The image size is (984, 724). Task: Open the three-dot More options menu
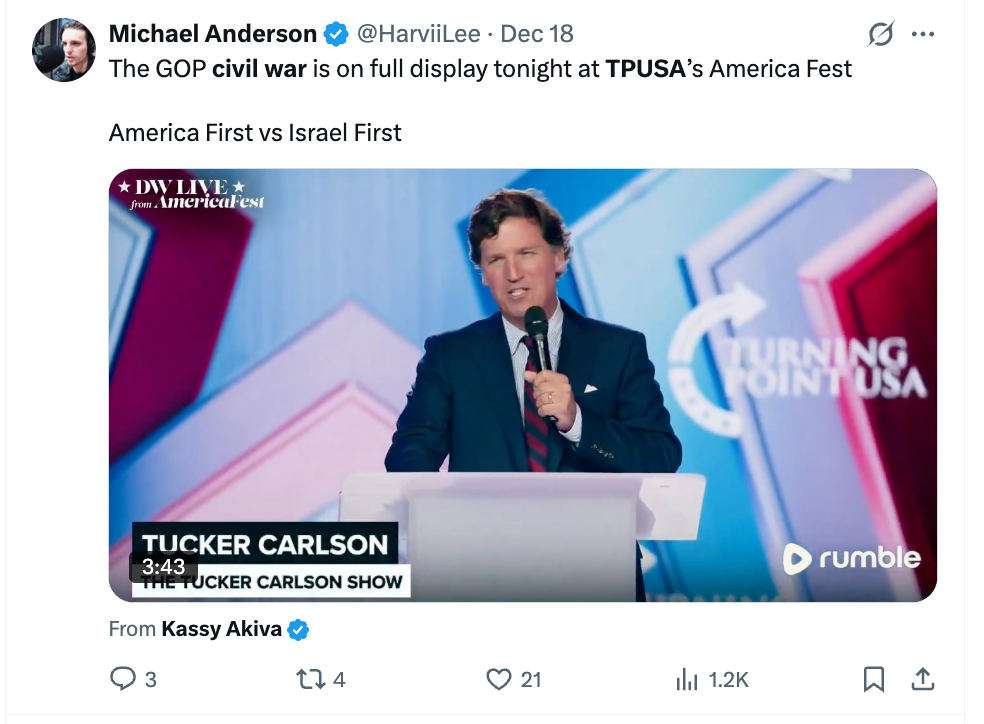tap(922, 35)
